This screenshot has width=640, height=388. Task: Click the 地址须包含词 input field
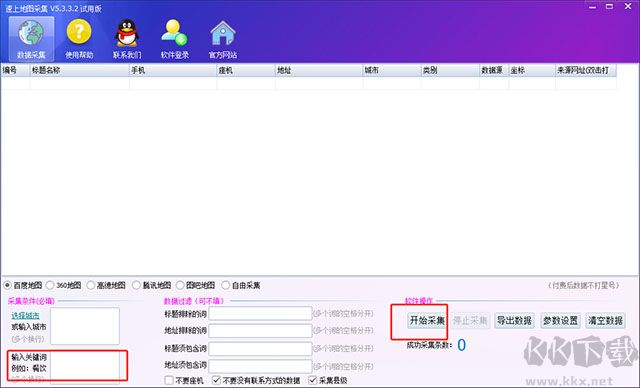tap(260, 366)
